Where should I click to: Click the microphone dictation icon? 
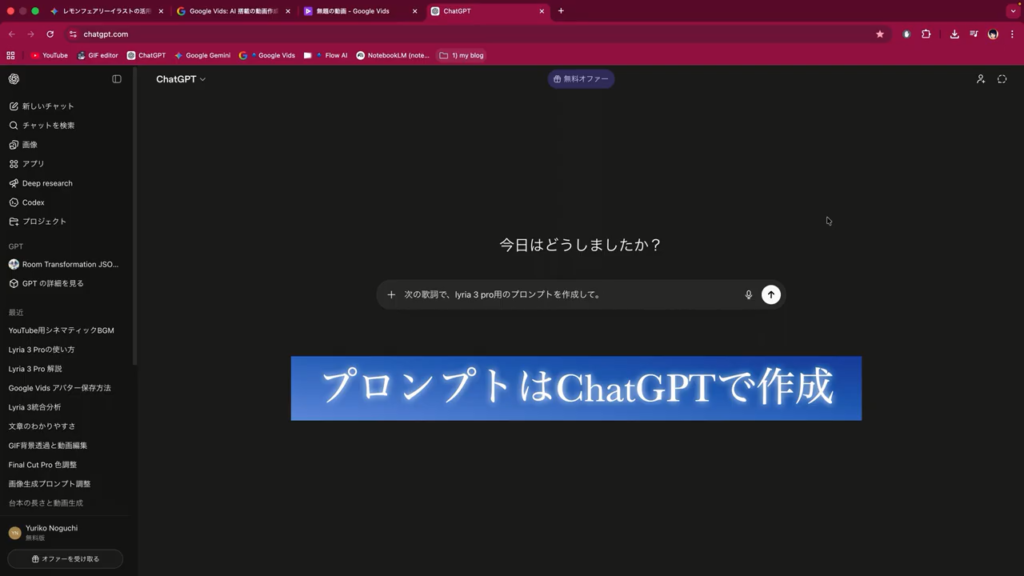pyautogui.click(x=748, y=295)
